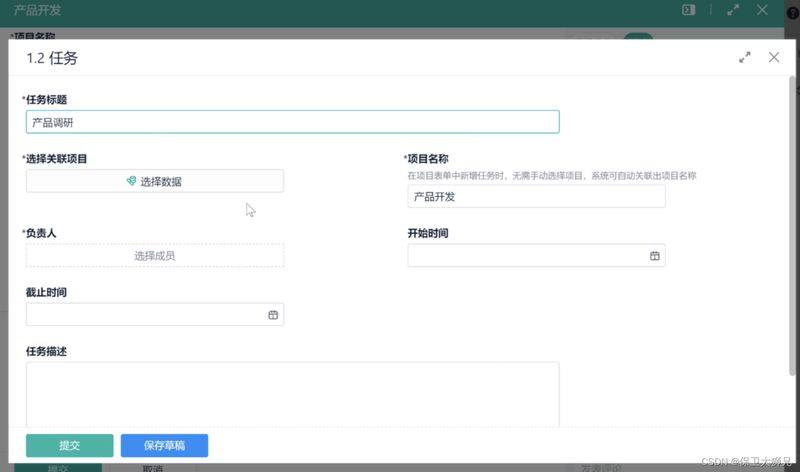Image resolution: width=800 pixels, height=472 pixels.
Task: Toggle side panel icon in 产品开发 window header
Action: coord(688,10)
